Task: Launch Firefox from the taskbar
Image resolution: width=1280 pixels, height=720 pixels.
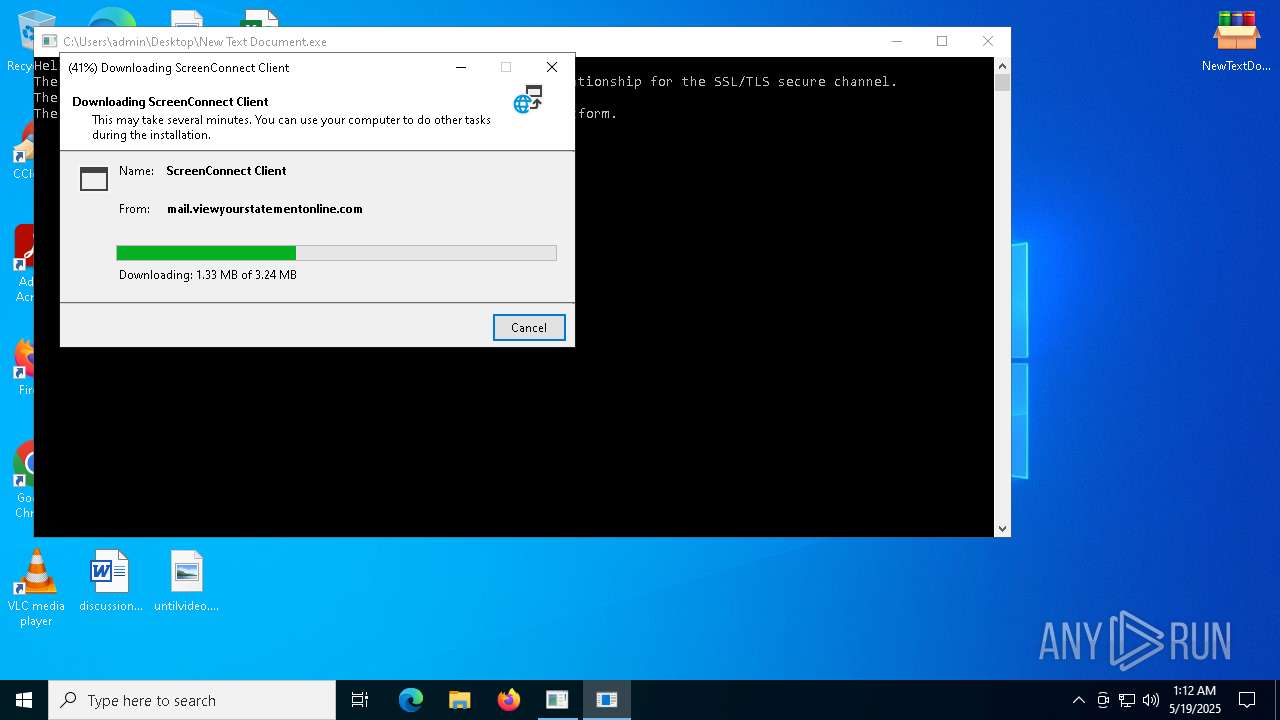Action: pos(509,700)
